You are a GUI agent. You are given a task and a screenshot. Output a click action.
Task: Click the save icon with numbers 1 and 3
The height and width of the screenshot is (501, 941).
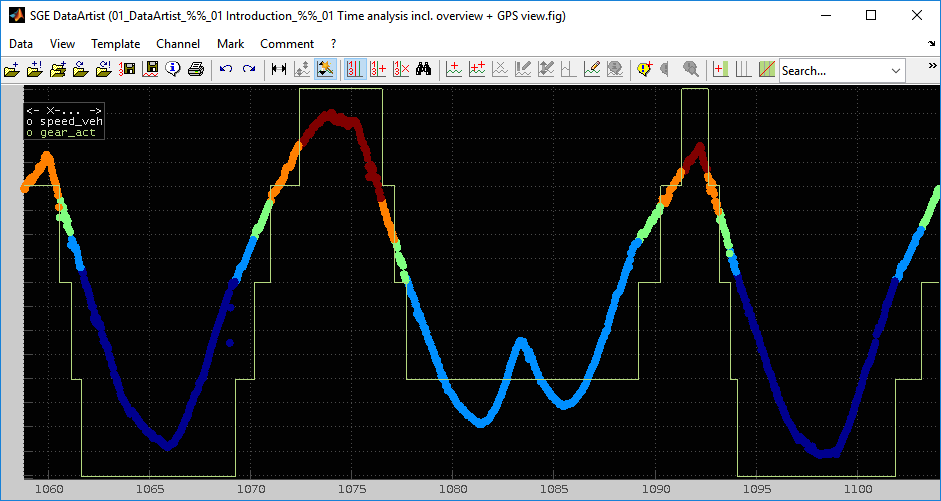[x=126, y=69]
